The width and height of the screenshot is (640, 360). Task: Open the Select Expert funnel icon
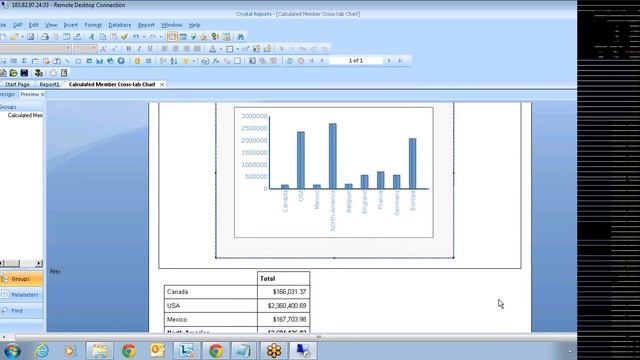pos(186,61)
